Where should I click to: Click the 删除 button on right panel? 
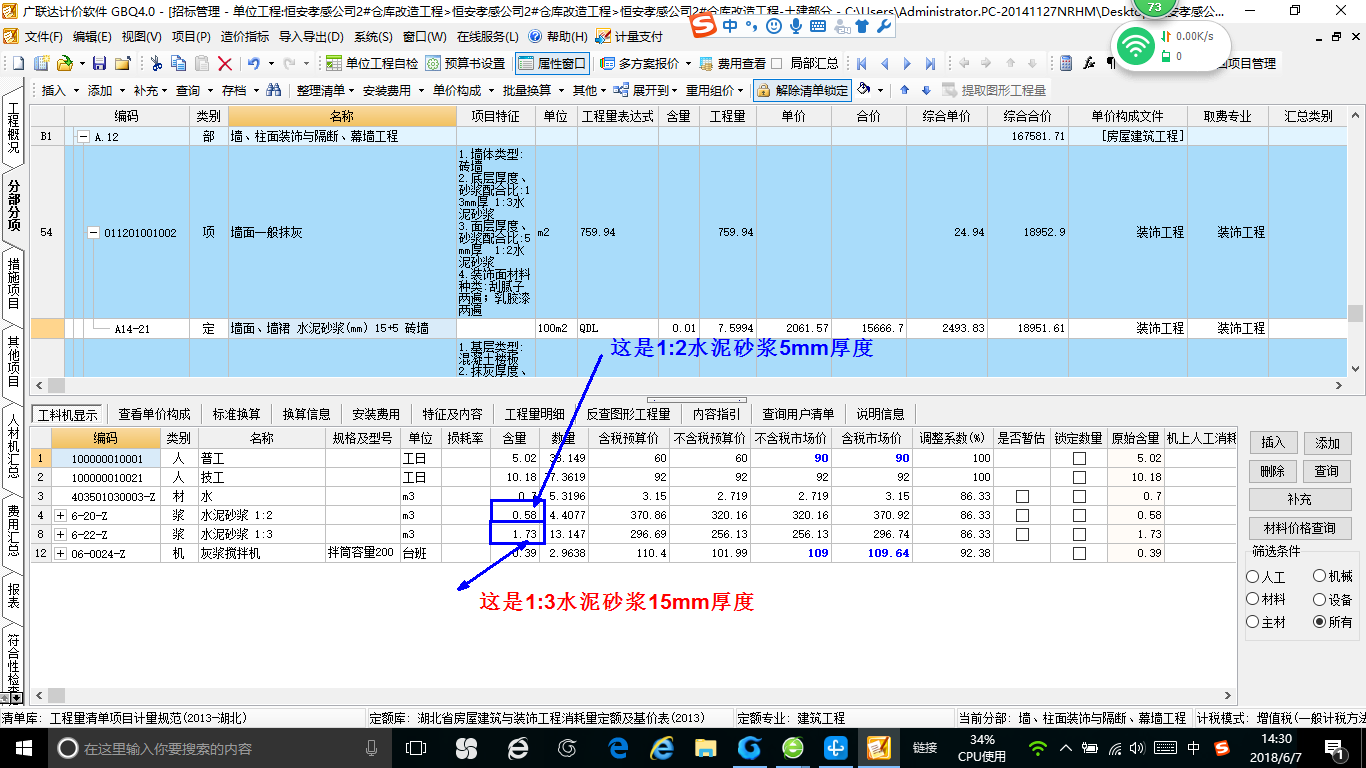point(1273,471)
